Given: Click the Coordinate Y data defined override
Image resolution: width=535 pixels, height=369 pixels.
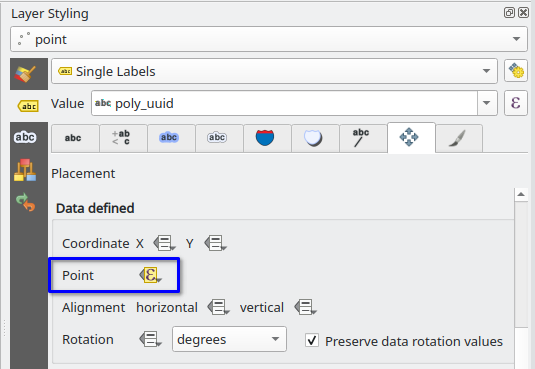Looking at the screenshot, I should 215,243.
